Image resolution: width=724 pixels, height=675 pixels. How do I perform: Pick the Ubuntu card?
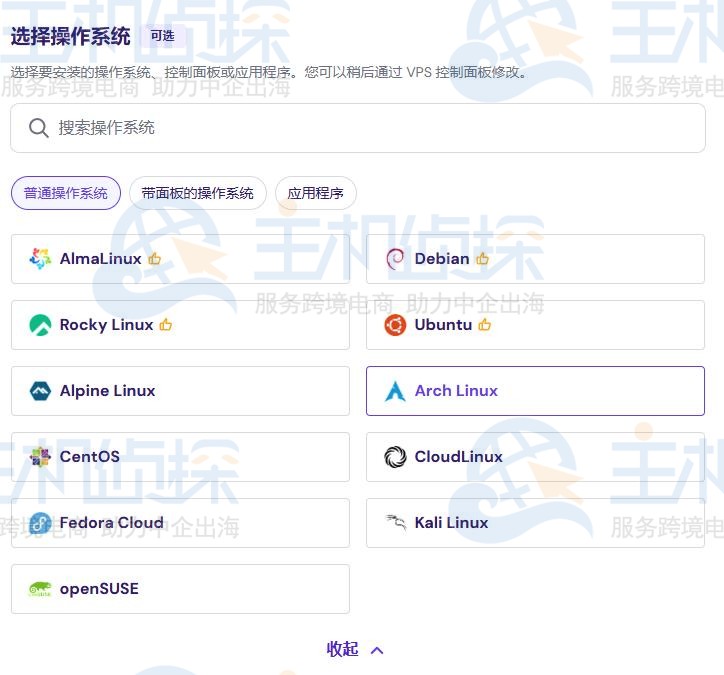click(535, 325)
